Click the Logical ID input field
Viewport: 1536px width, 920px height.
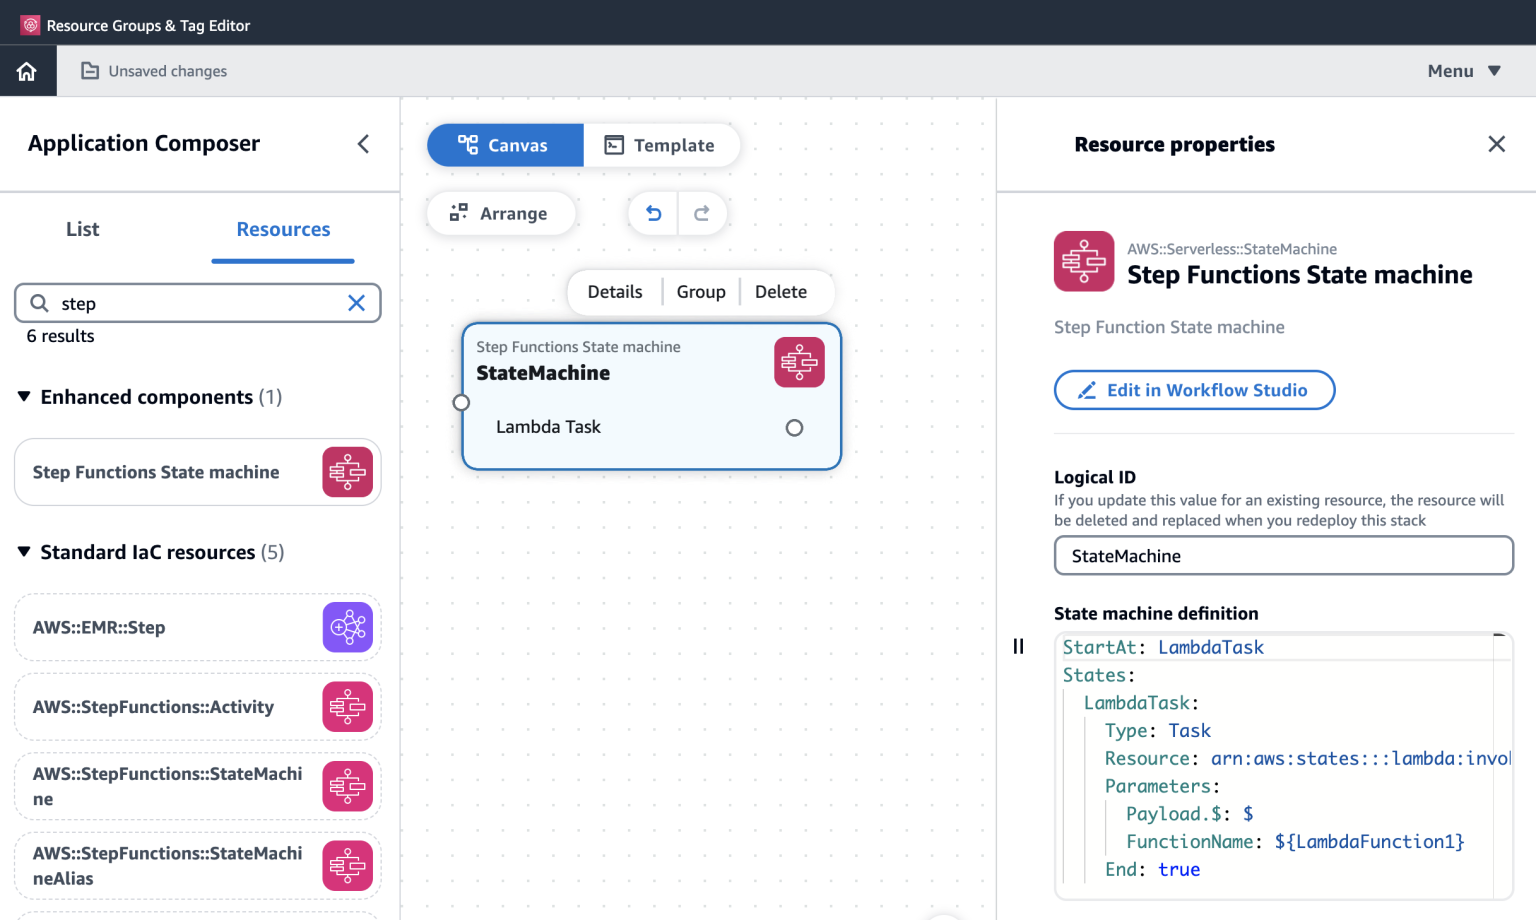coord(1283,555)
